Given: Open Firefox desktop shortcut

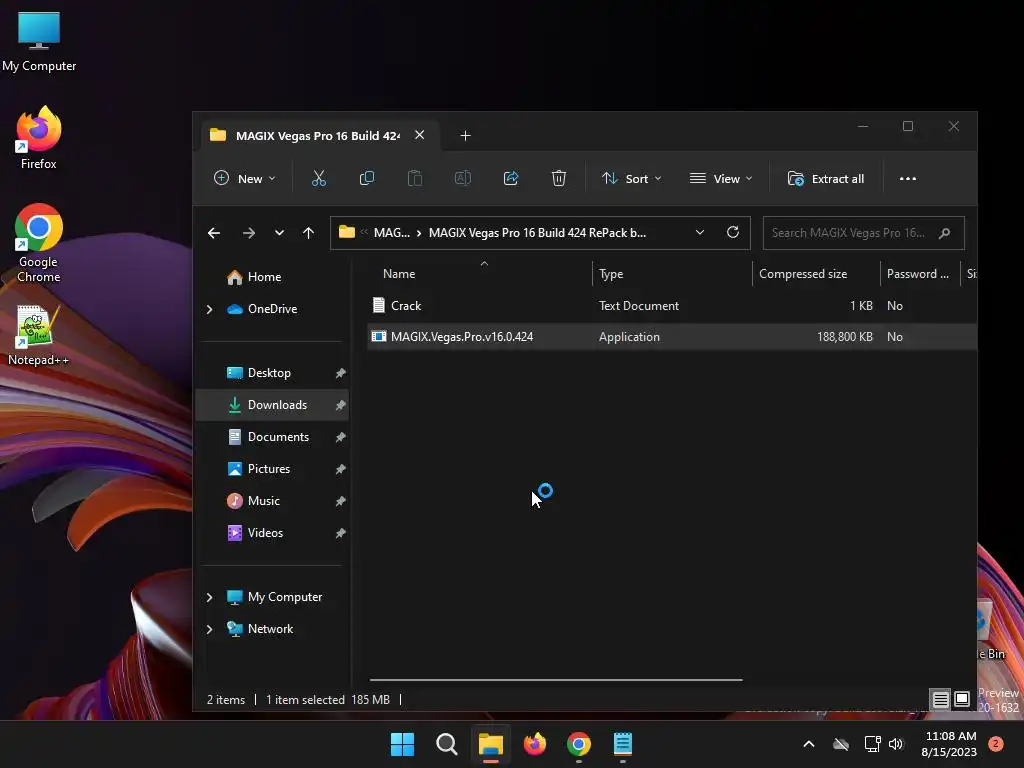Looking at the screenshot, I should click(39, 138).
